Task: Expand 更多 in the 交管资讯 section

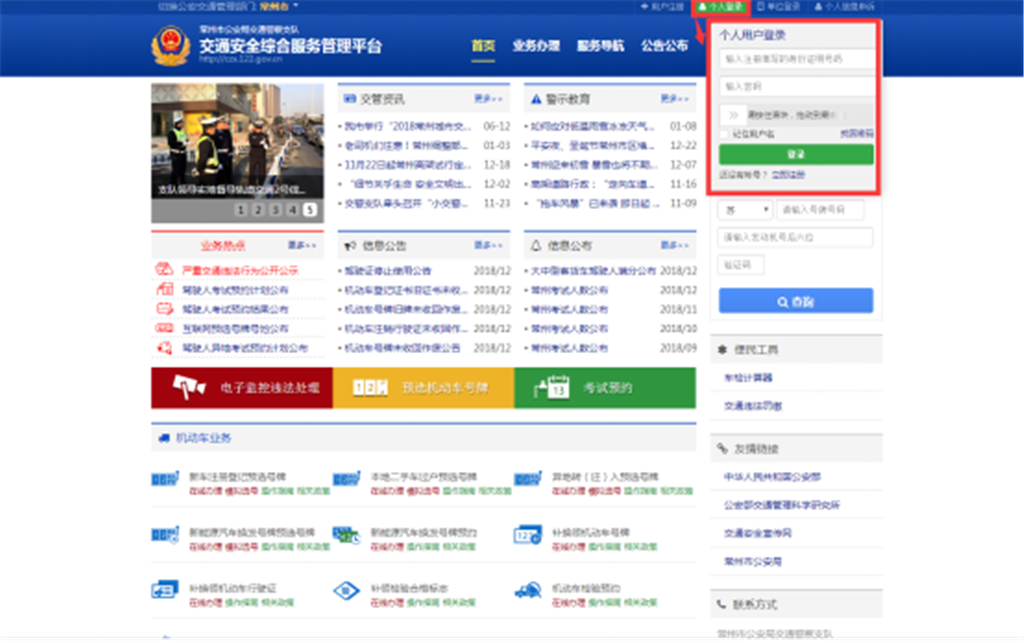Action: pos(487,99)
